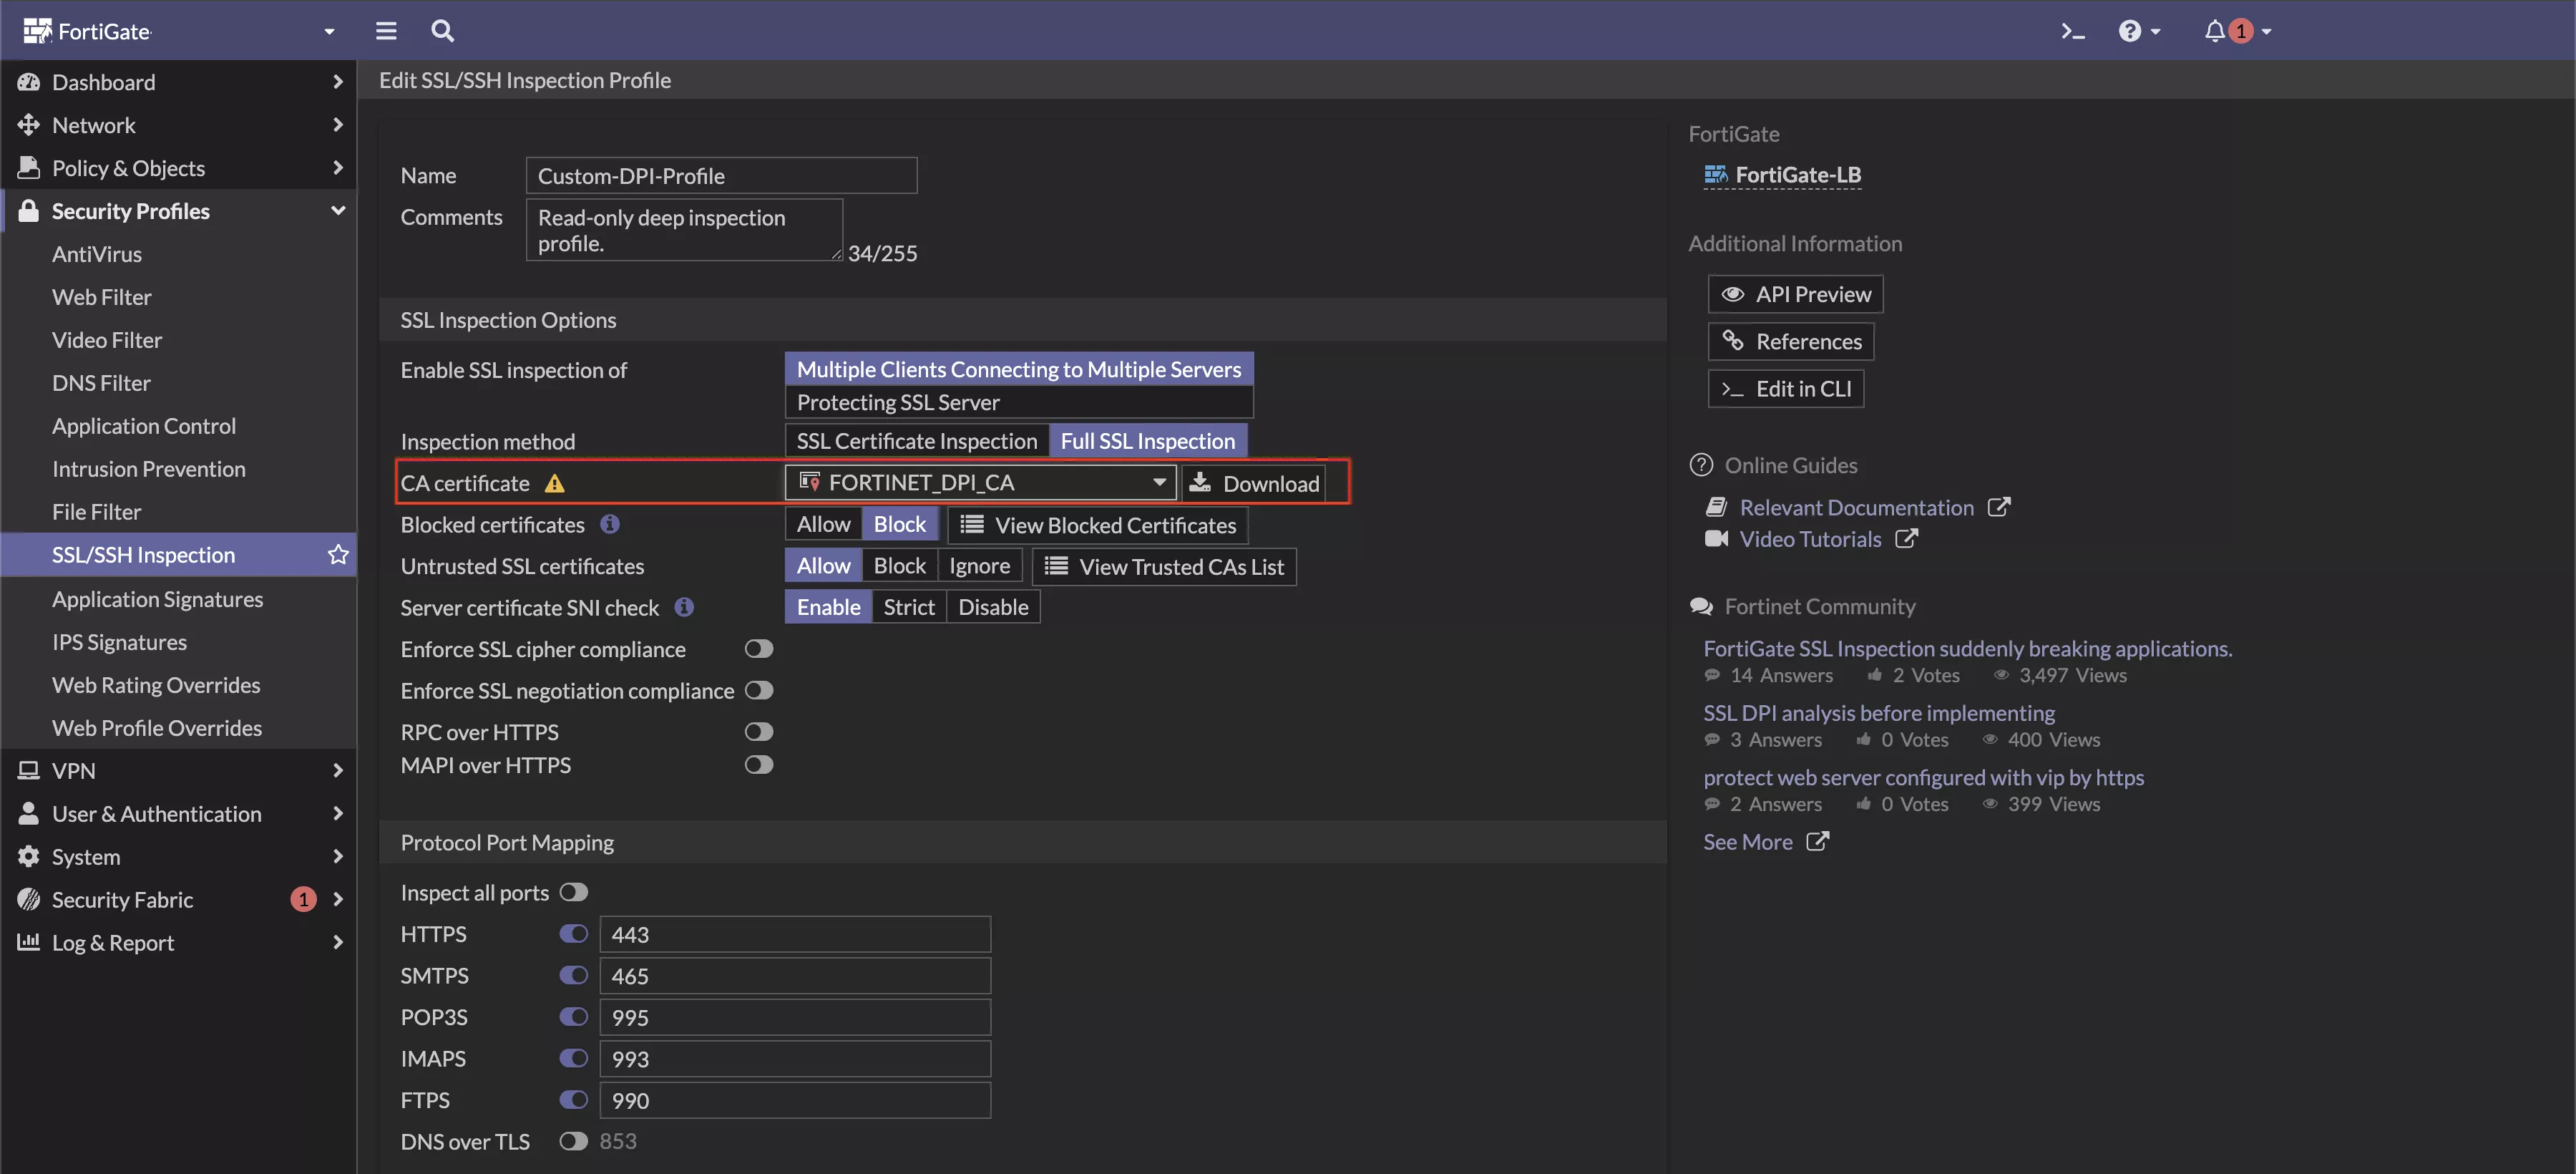Expand the Log & Report chevron
2576x1174 pixels.
338,941
